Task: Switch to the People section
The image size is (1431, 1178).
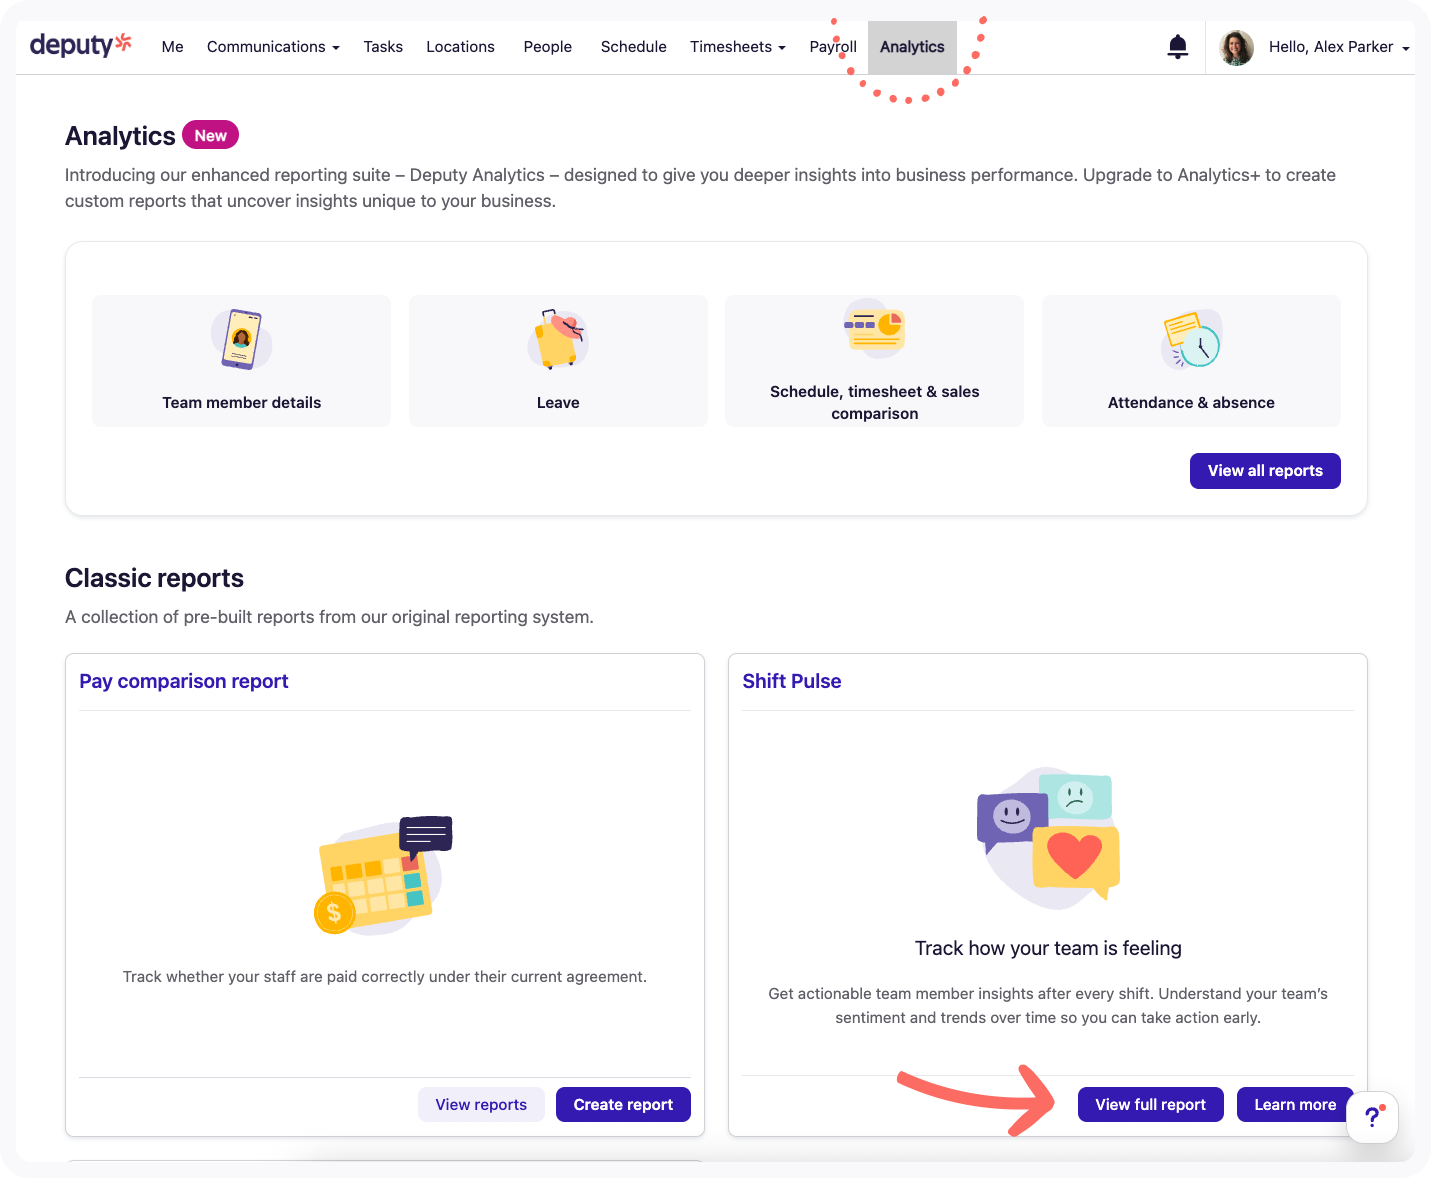Action: (547, 47)
